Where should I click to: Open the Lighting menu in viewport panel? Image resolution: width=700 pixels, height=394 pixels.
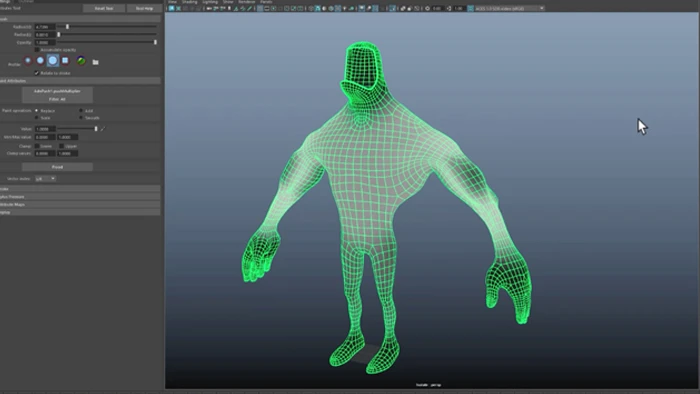tap(210, 2)
